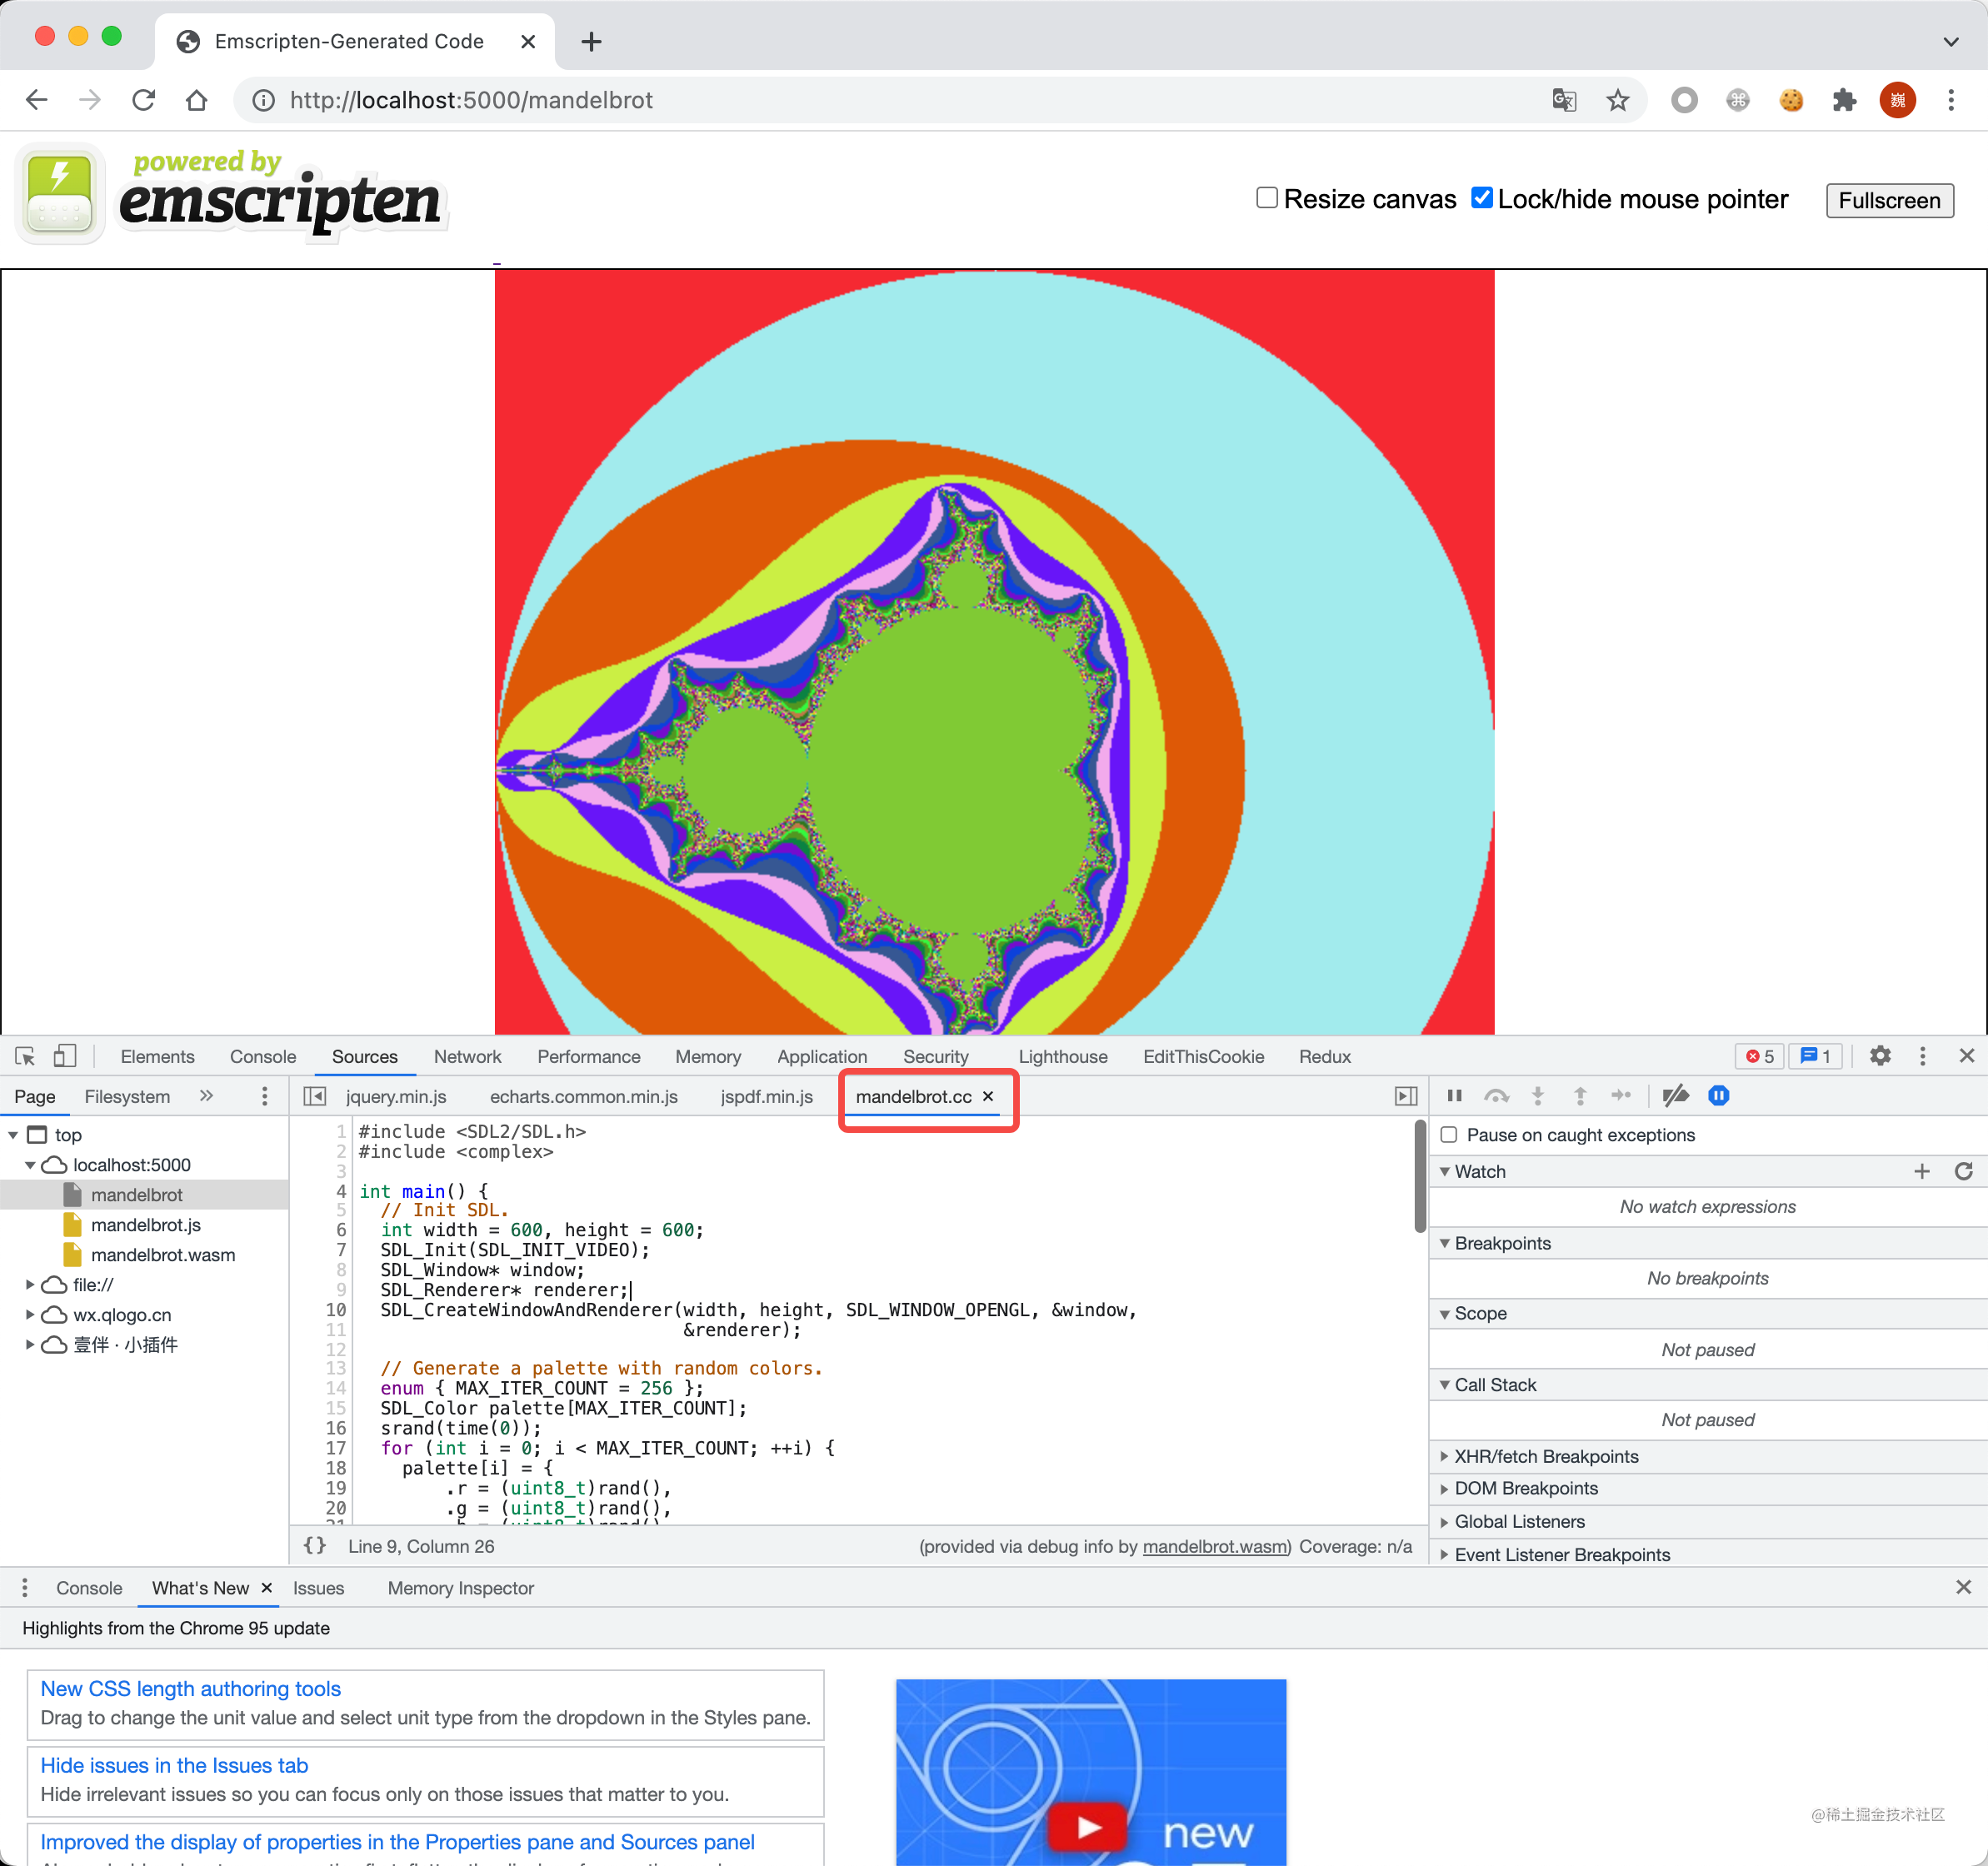Click the issues badge showing 1
This screenshot has height=1866, width=1988.
click(1815, 1056)
